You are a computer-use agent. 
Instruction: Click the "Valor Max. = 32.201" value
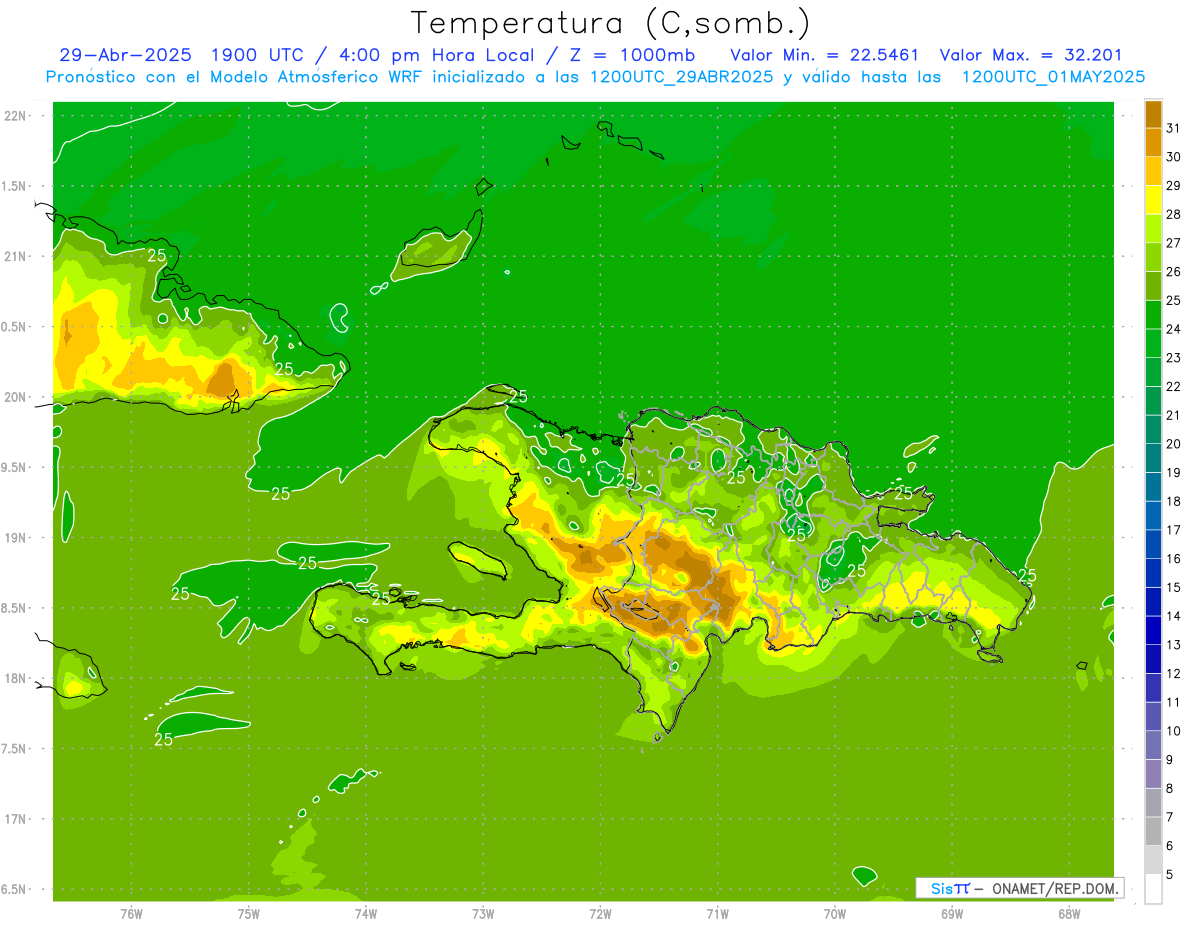click(x=1031, y=55)
